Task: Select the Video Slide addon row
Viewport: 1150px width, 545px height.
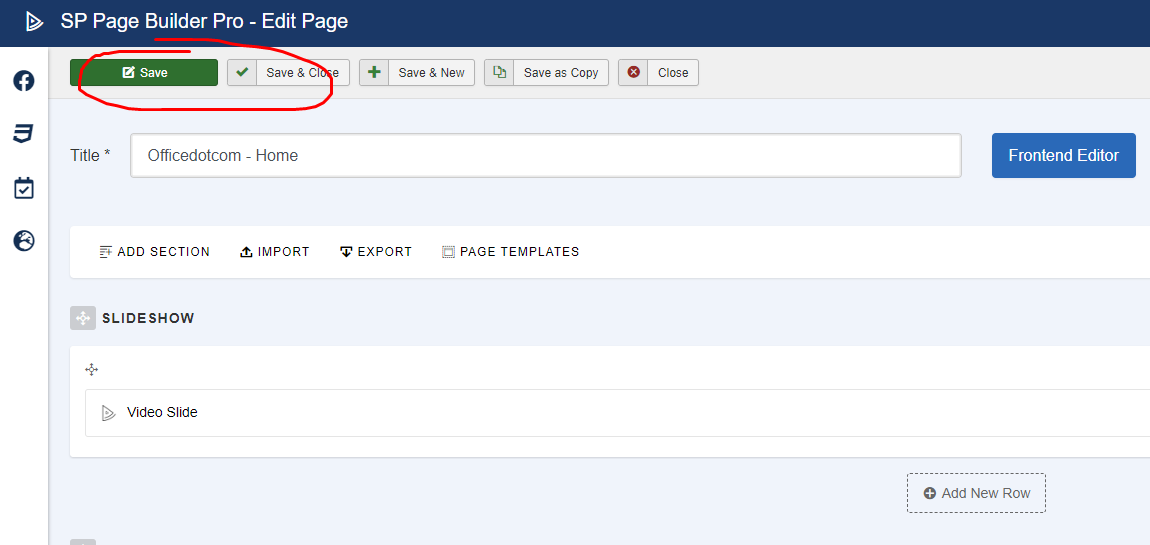Action: [618, 413]
